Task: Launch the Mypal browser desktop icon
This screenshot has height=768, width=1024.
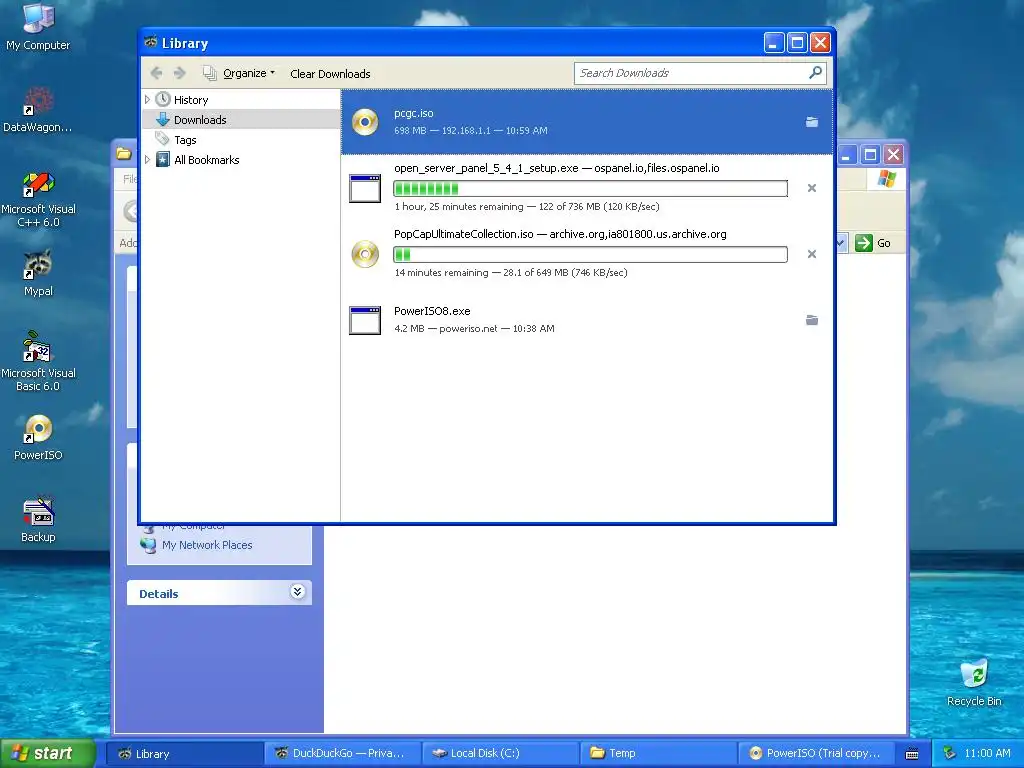Action: click(38, 273)
